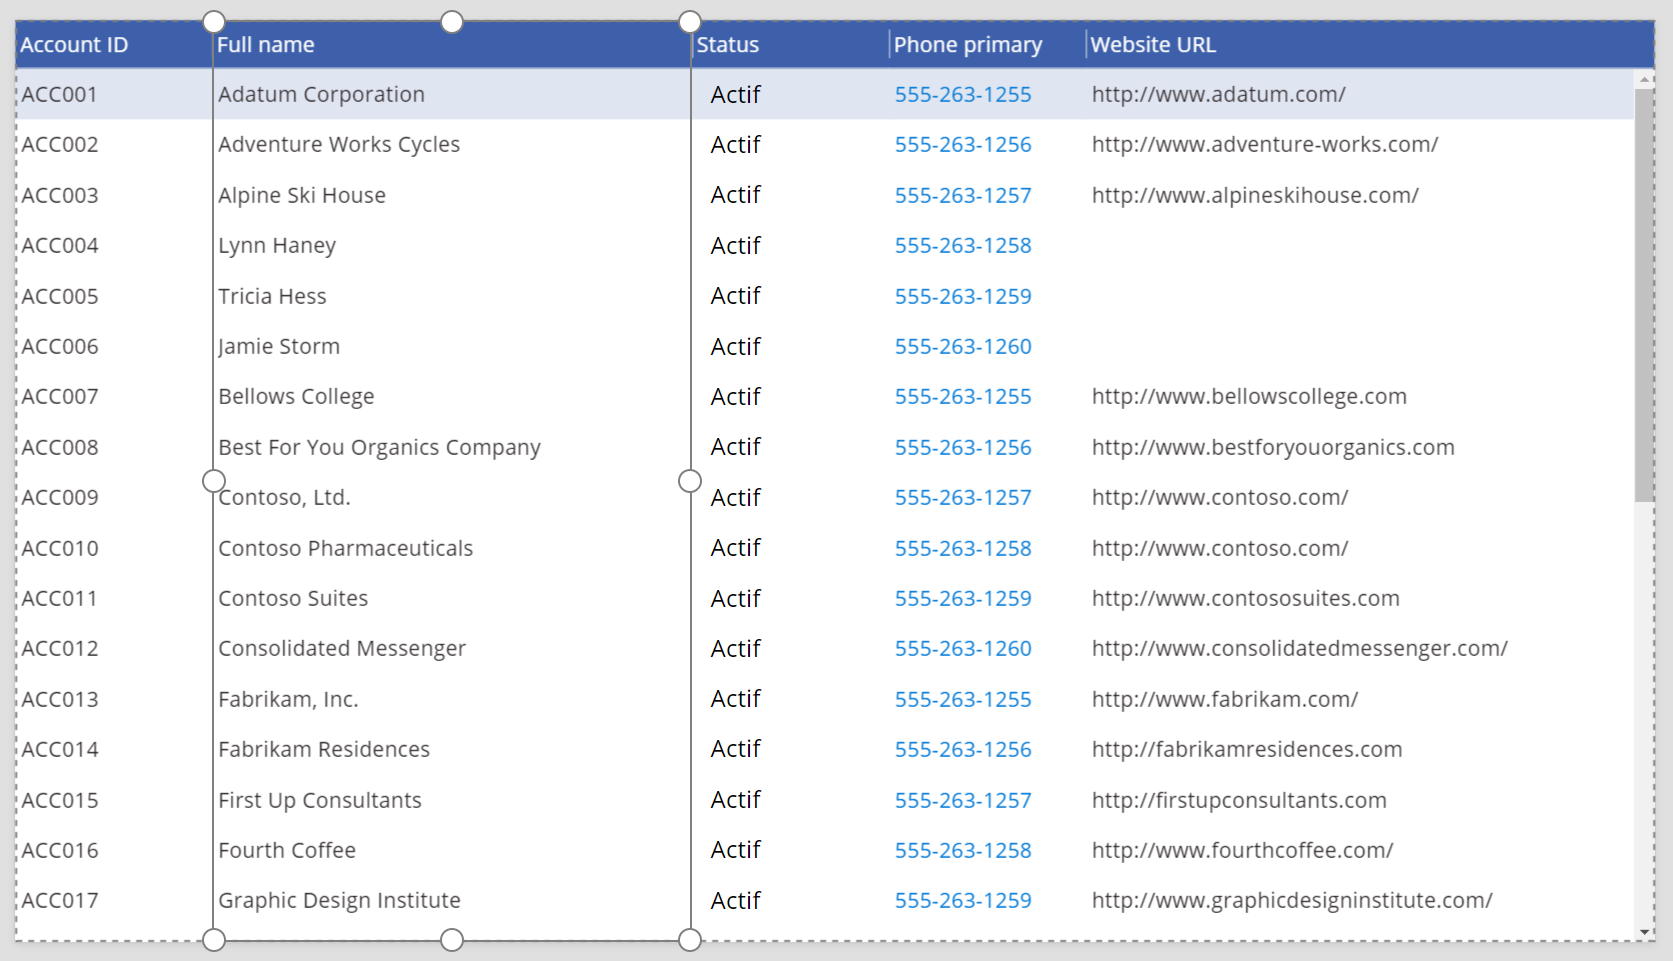Select the ACC017 account ID cell
1673x961 pixels.
coord(60,901)
